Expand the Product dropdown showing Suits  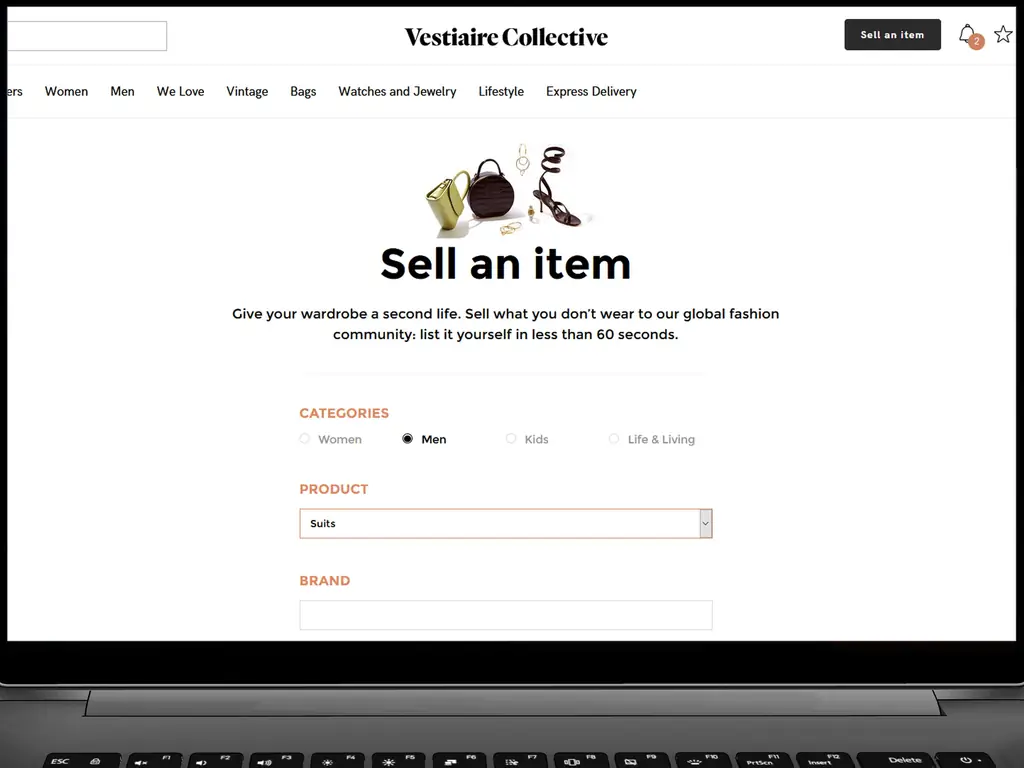pyautogui.click(x=506, y=524)
